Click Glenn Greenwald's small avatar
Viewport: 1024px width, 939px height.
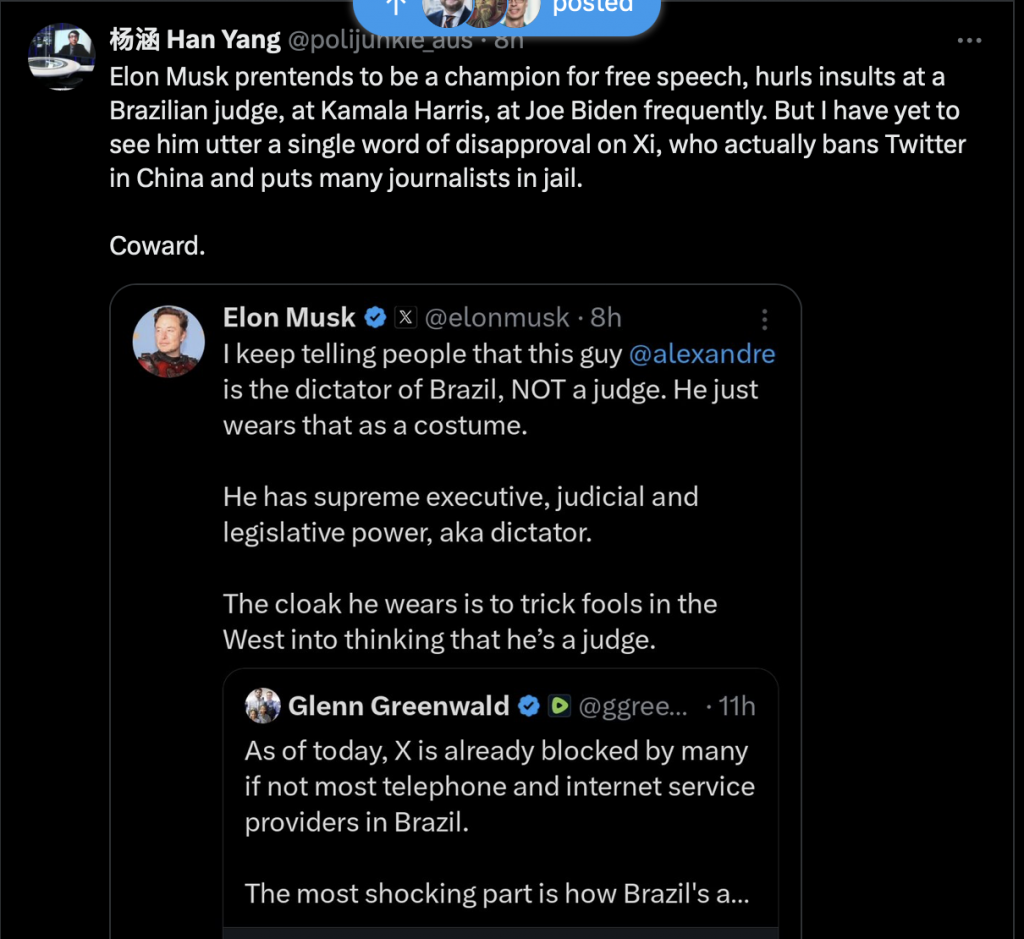tap(263, 706)
